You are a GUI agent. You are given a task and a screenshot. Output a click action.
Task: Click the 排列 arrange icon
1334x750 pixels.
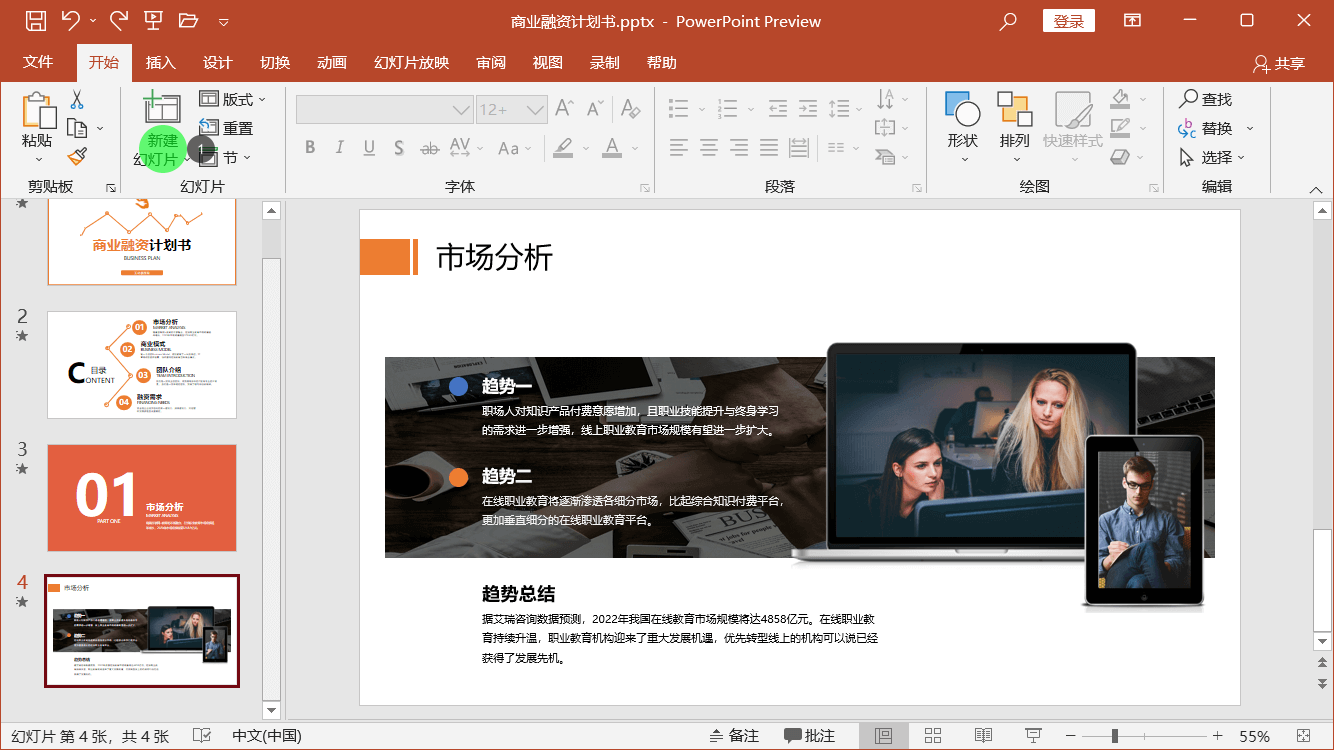coord(1014,109)
